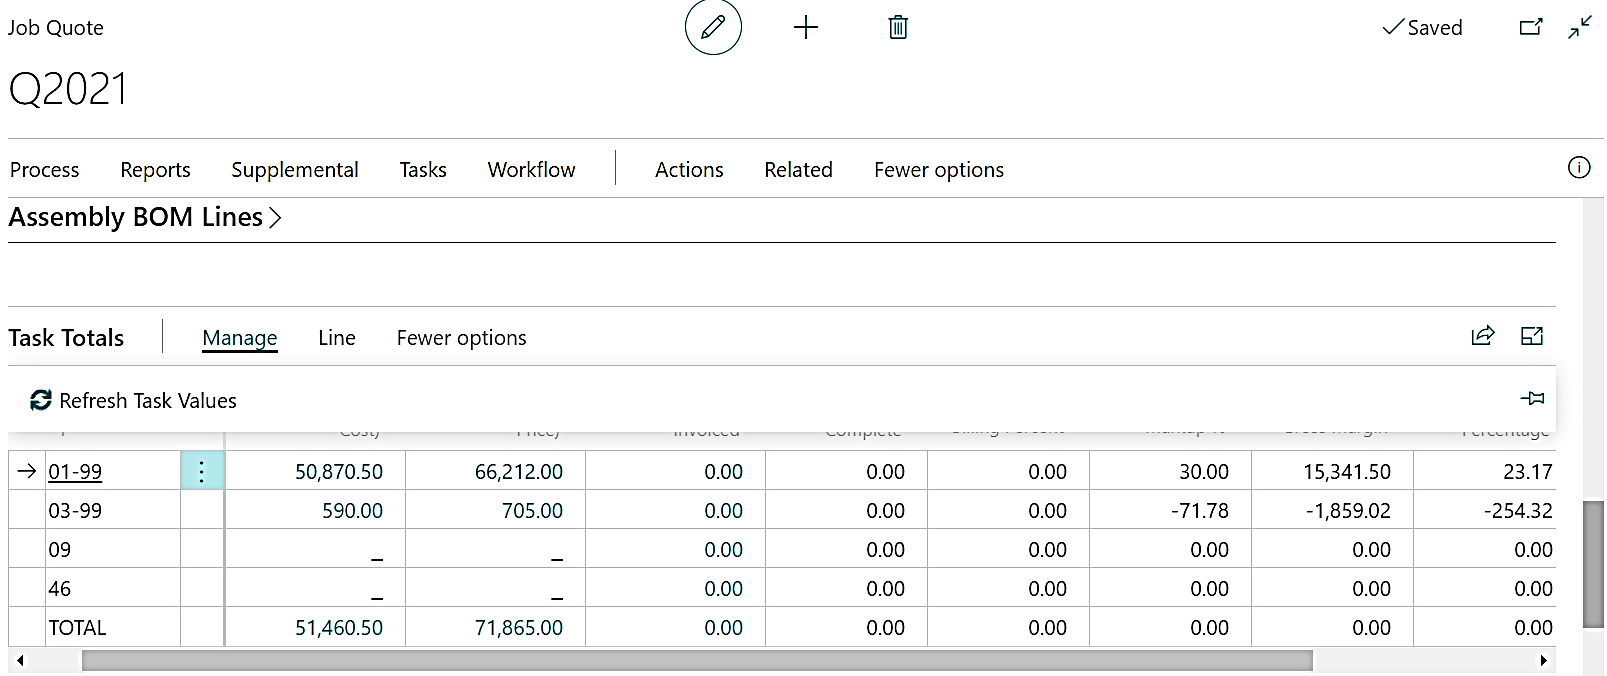Click the 66,212.00 price cell
1607x676 pixels.
(518, 472)
